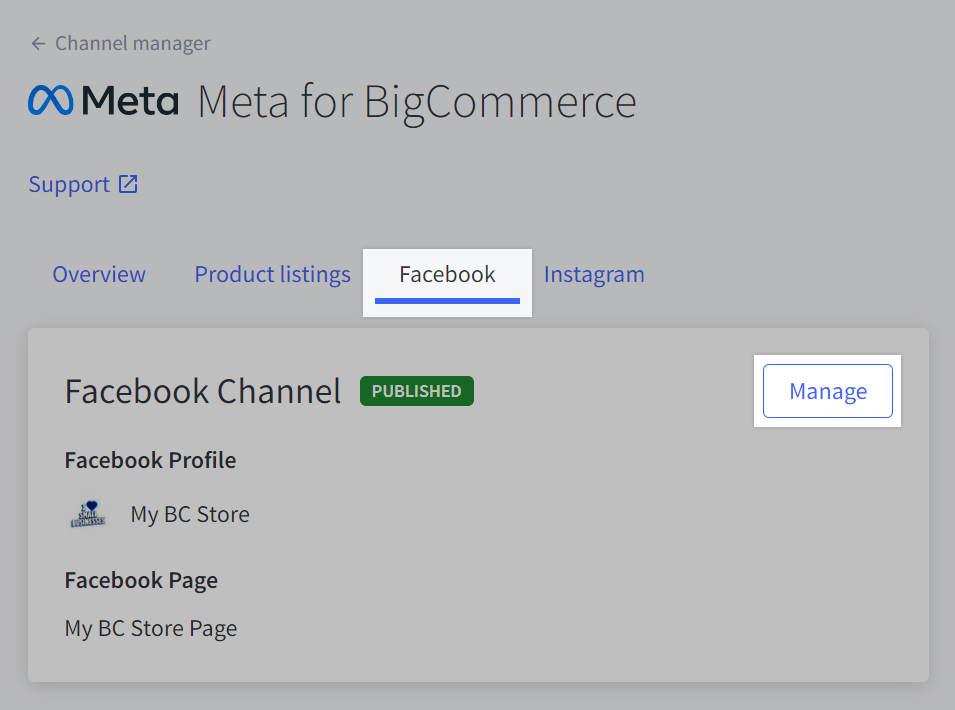Click the Manage button
Screen dimensions: 955x710
[828, 391]
